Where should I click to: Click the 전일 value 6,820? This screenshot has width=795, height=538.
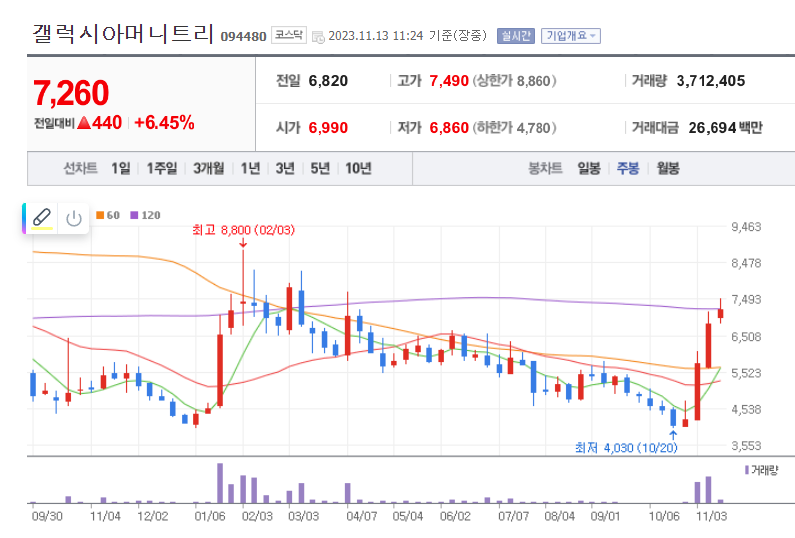click(328, 81)
